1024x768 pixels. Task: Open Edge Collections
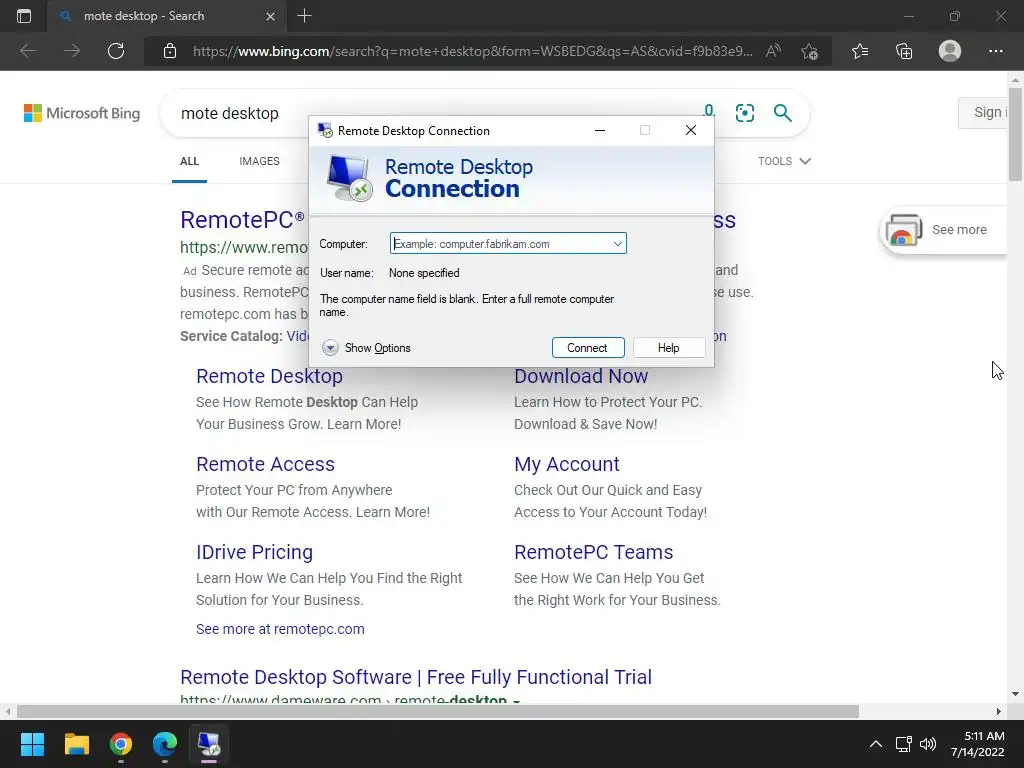904,51
